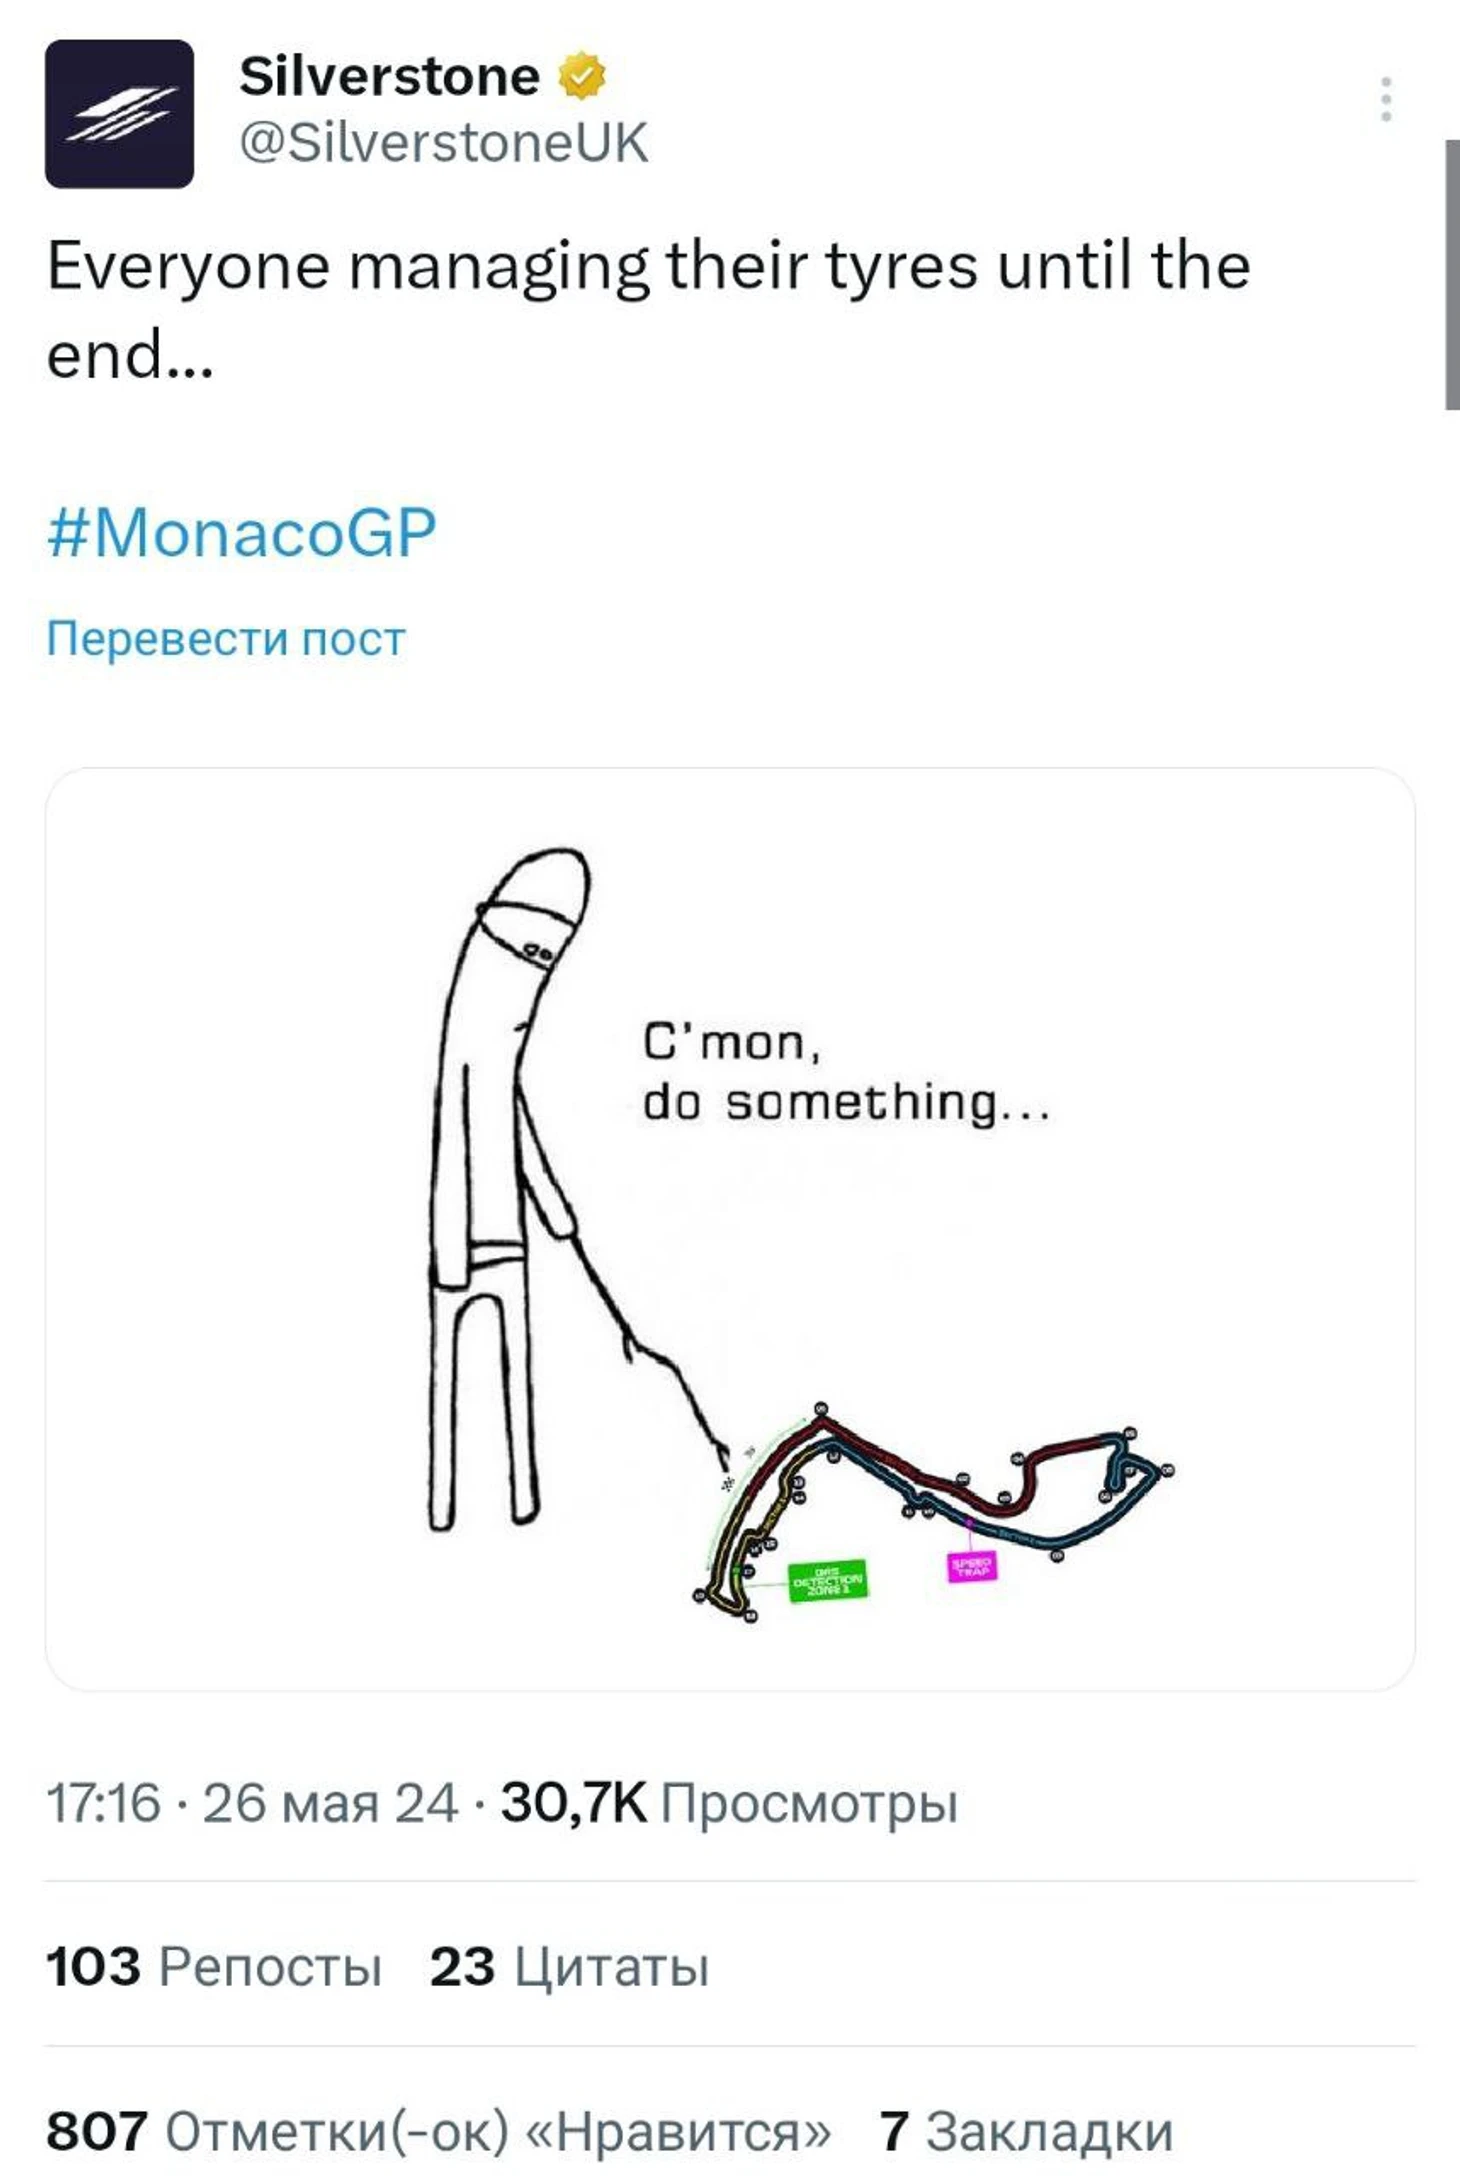Click the 7 Закладки count

(1026, 2130)
